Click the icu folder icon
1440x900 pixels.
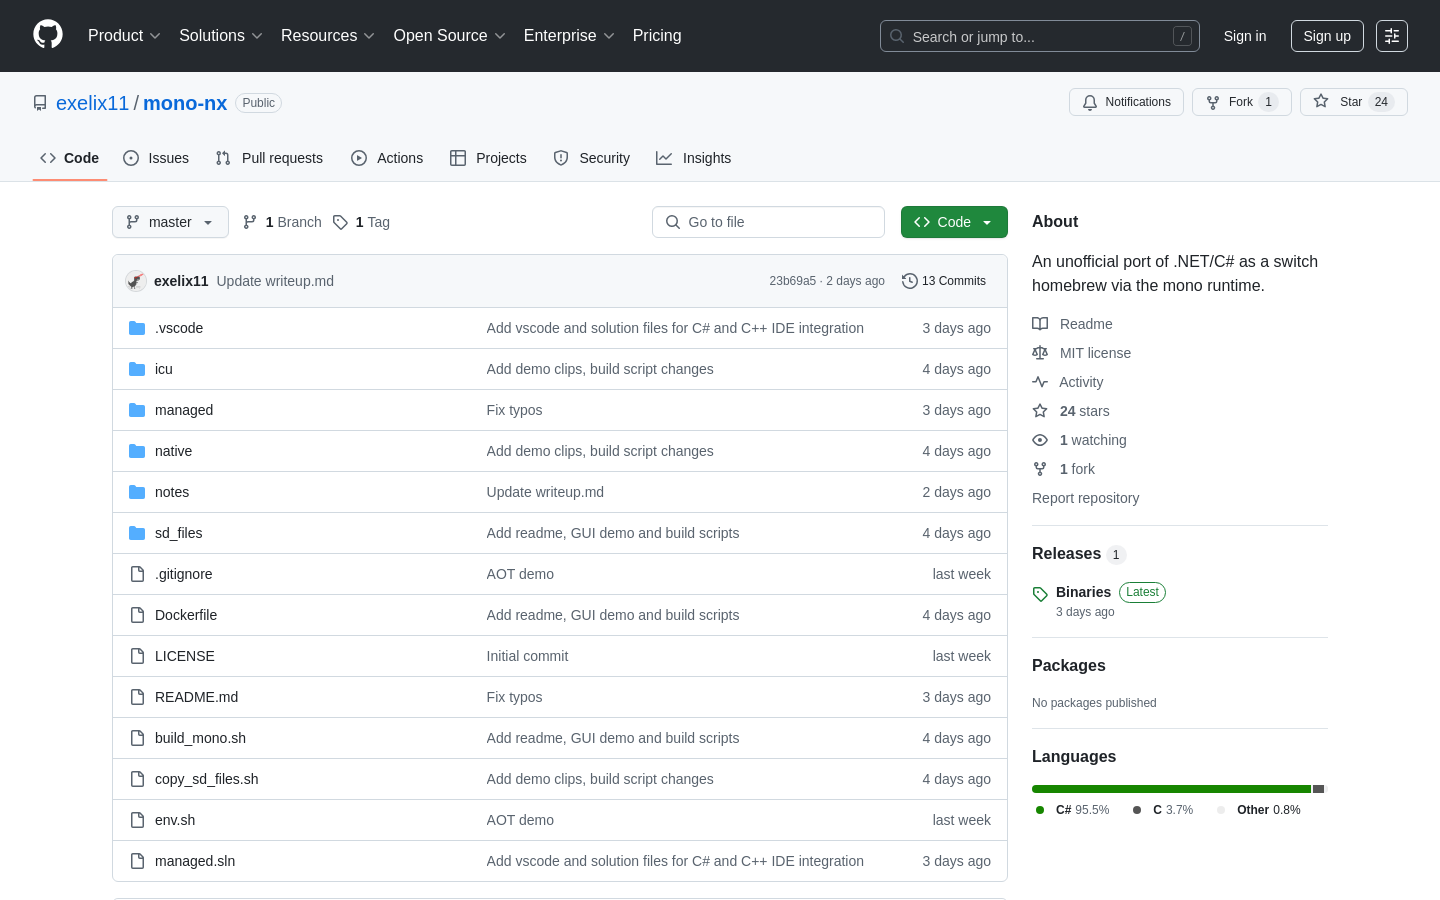[137, 369]
